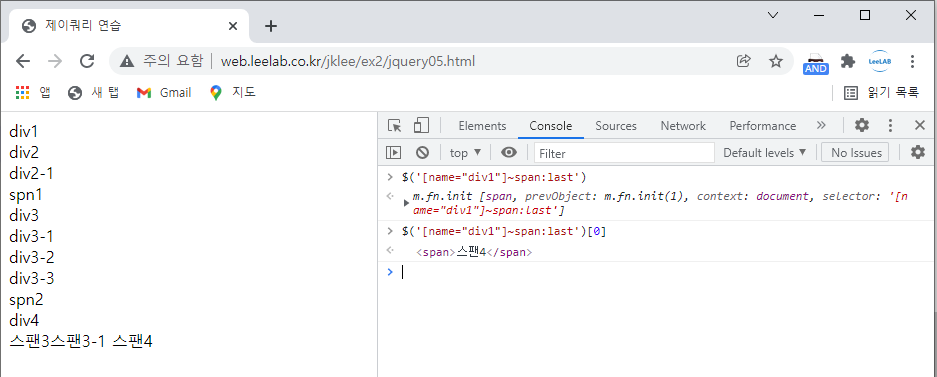Image resolution: width=937 pixels, height=377 pixels.
Task: Show the console sidebar
Action: pyautogui.click(x=393, y=153)
